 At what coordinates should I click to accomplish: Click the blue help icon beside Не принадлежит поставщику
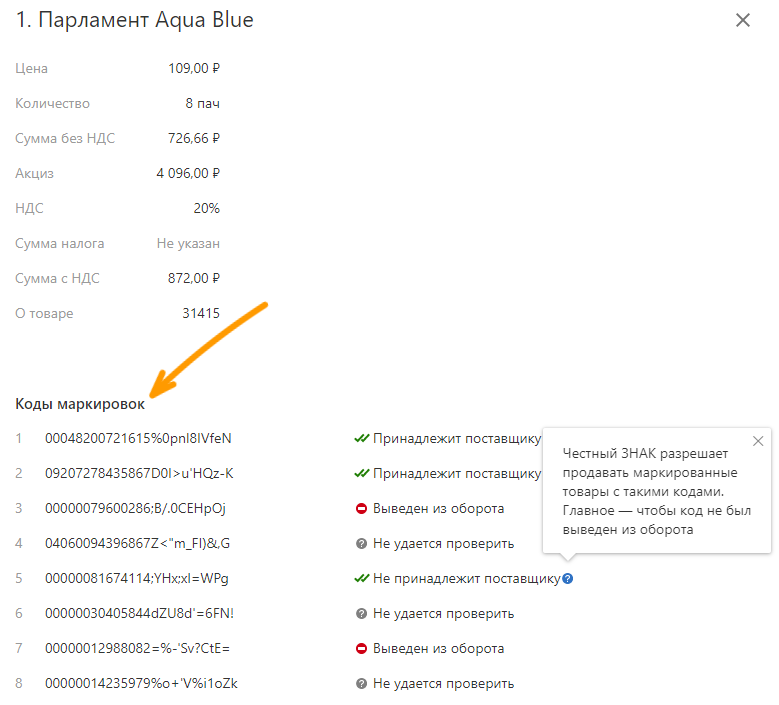click(x=568, y=578)
